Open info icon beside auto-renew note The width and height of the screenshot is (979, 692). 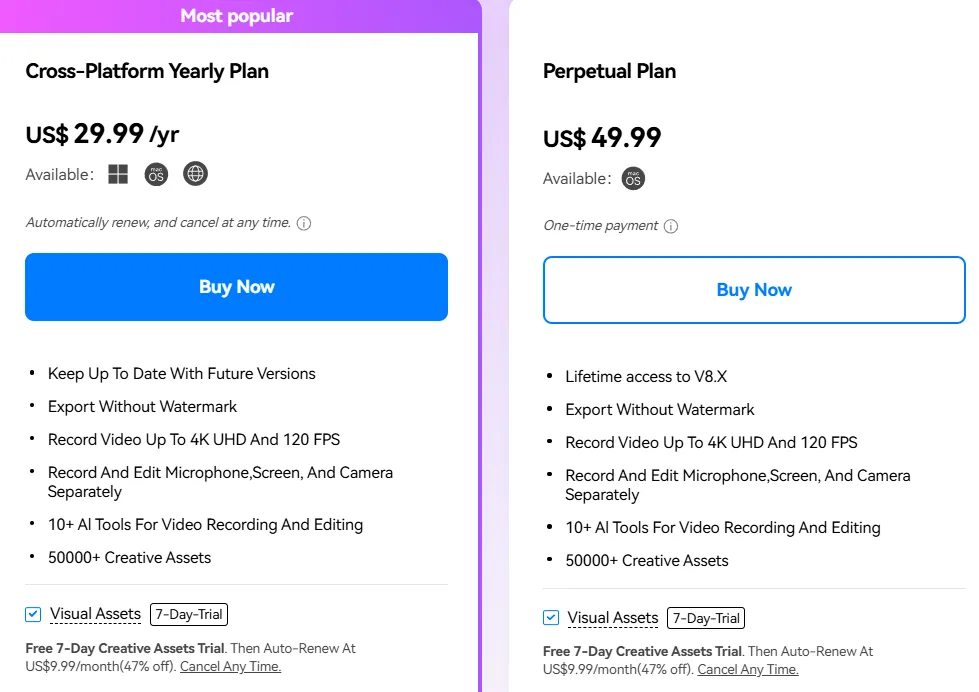304,223
